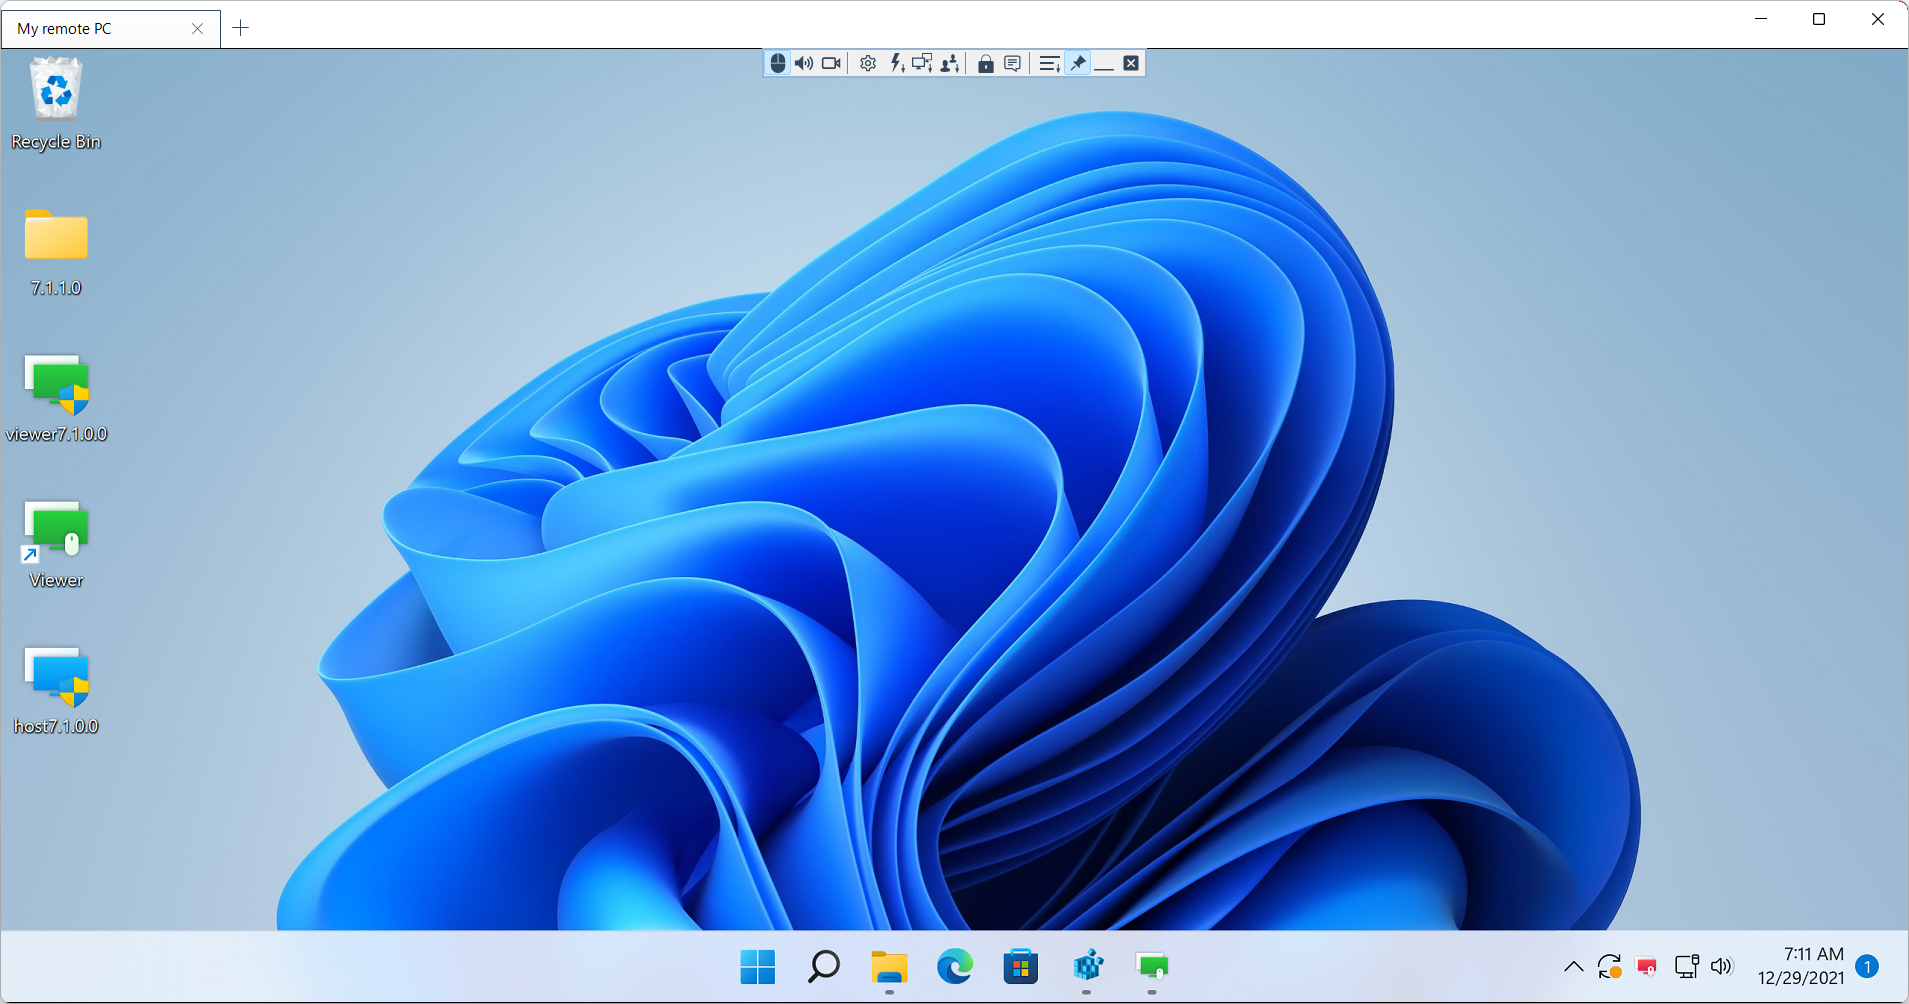This screenshot has width=1909, height=1004.
Task: Open the toolbar's more options list menu
Action: 1049,64
